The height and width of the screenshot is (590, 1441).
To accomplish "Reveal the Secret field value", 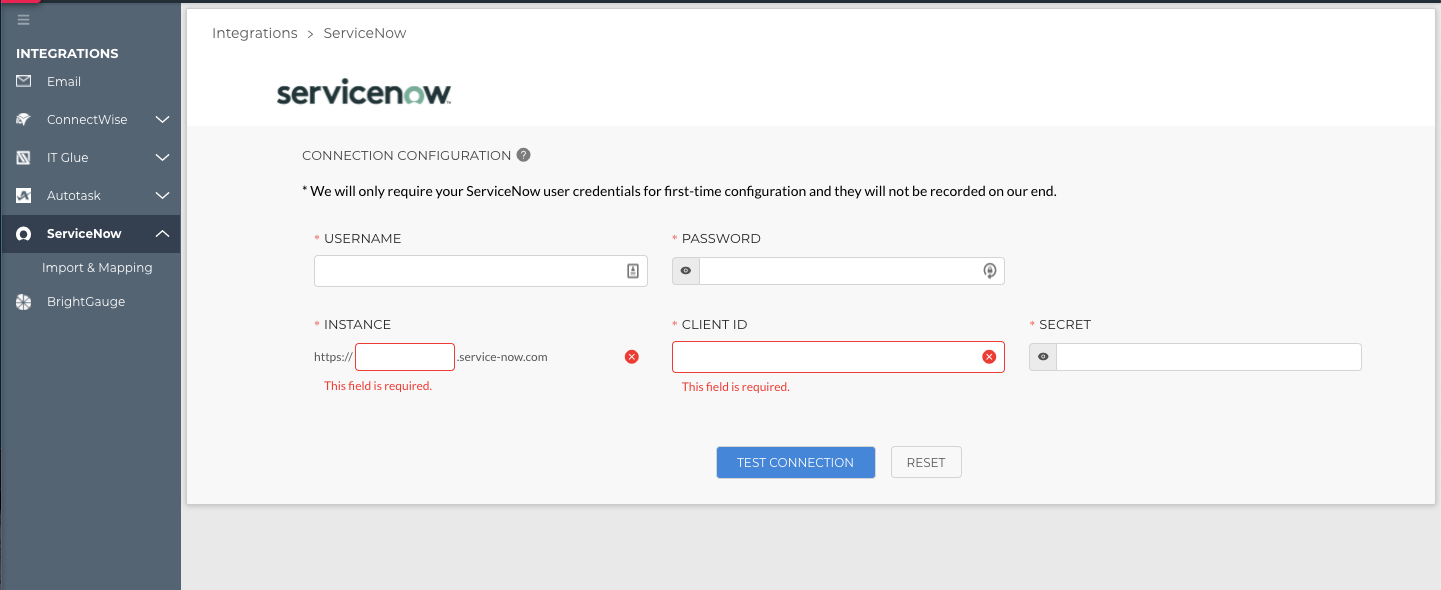I will click(x=1043, y=357).
